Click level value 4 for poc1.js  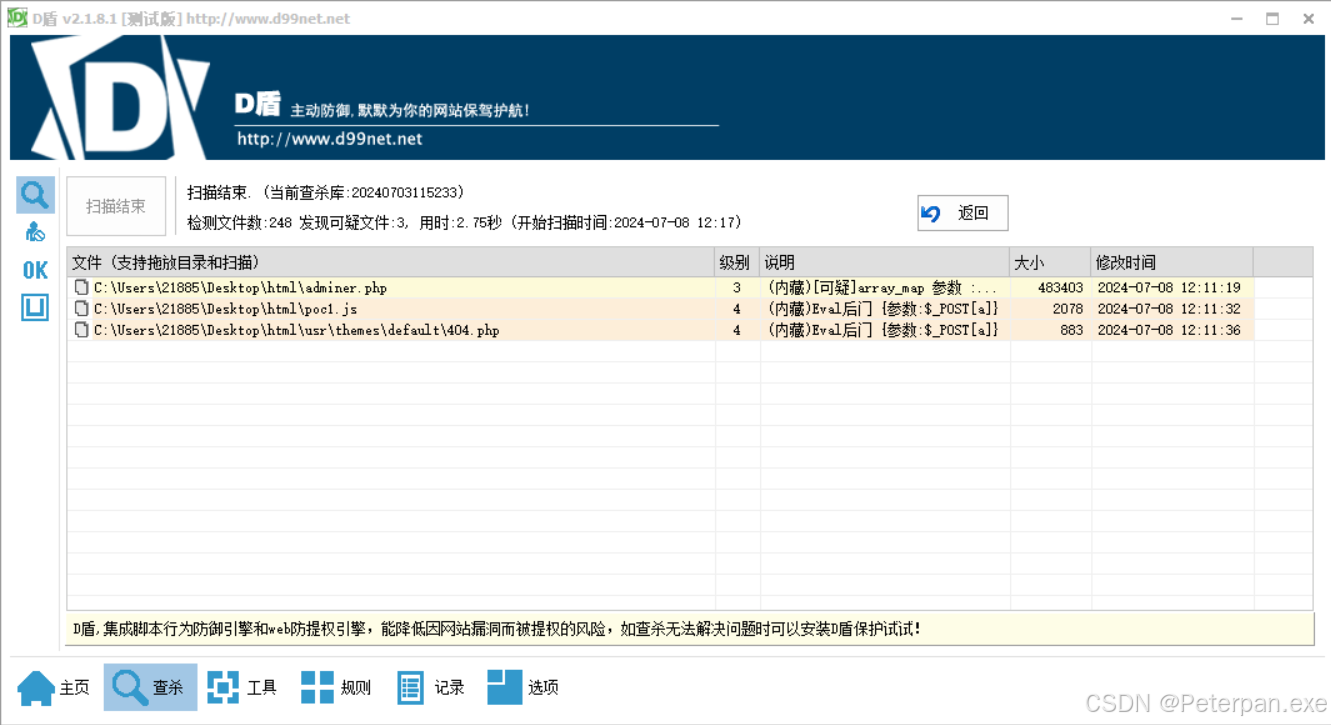click(737, 309)
